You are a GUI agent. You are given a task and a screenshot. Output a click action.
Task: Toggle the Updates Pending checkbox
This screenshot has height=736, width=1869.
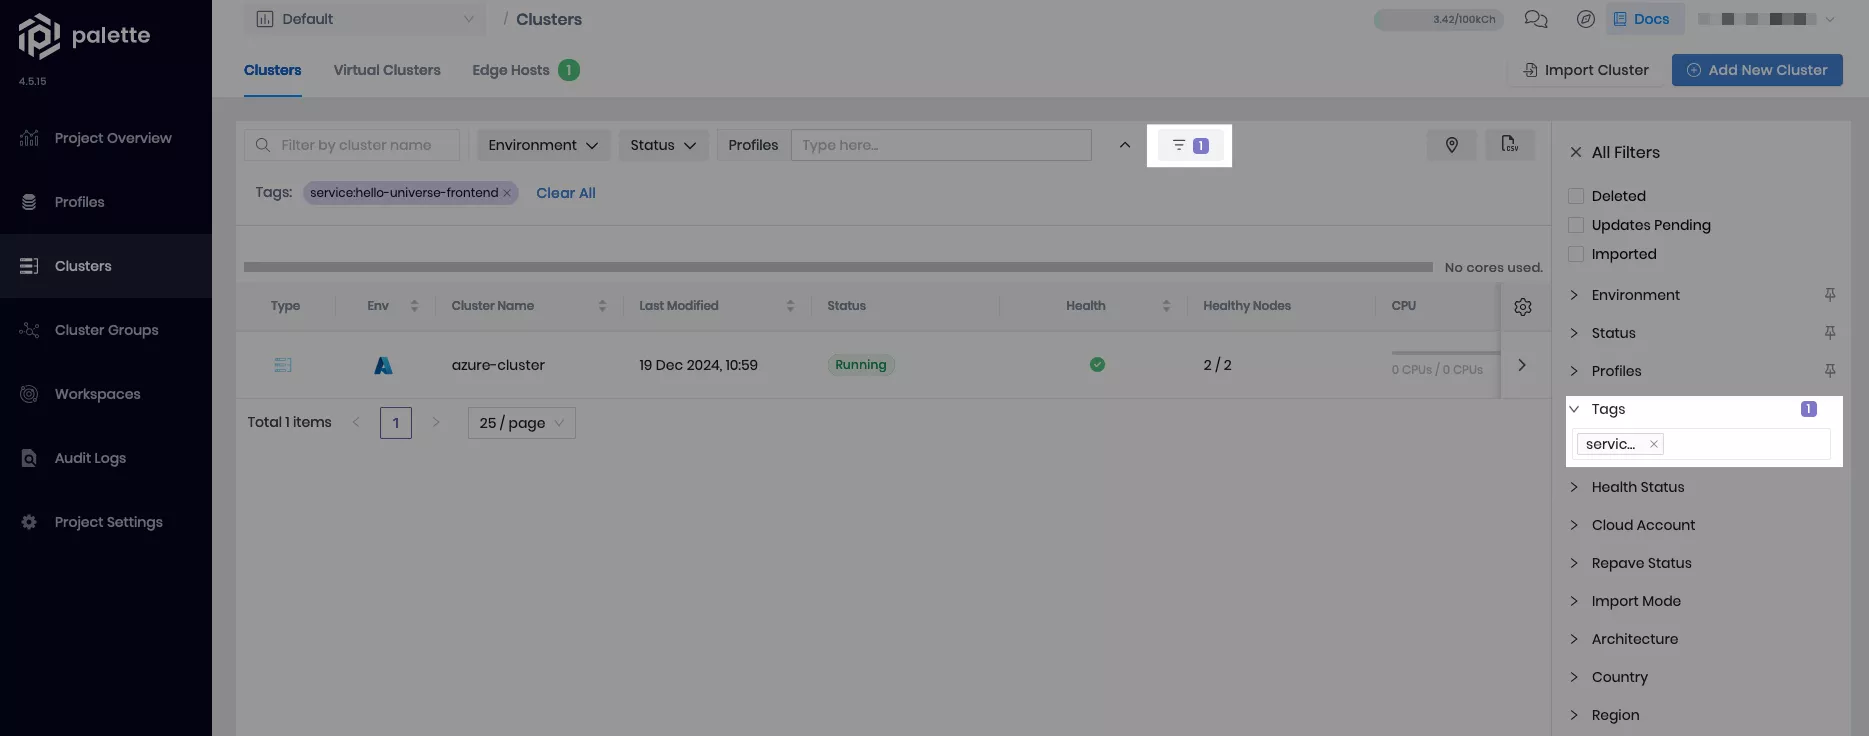click(x=1576, y=225)
